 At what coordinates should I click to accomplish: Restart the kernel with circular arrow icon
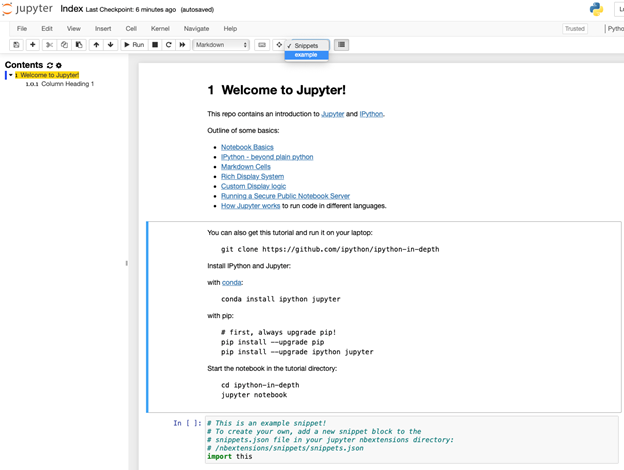pos(169,45)
